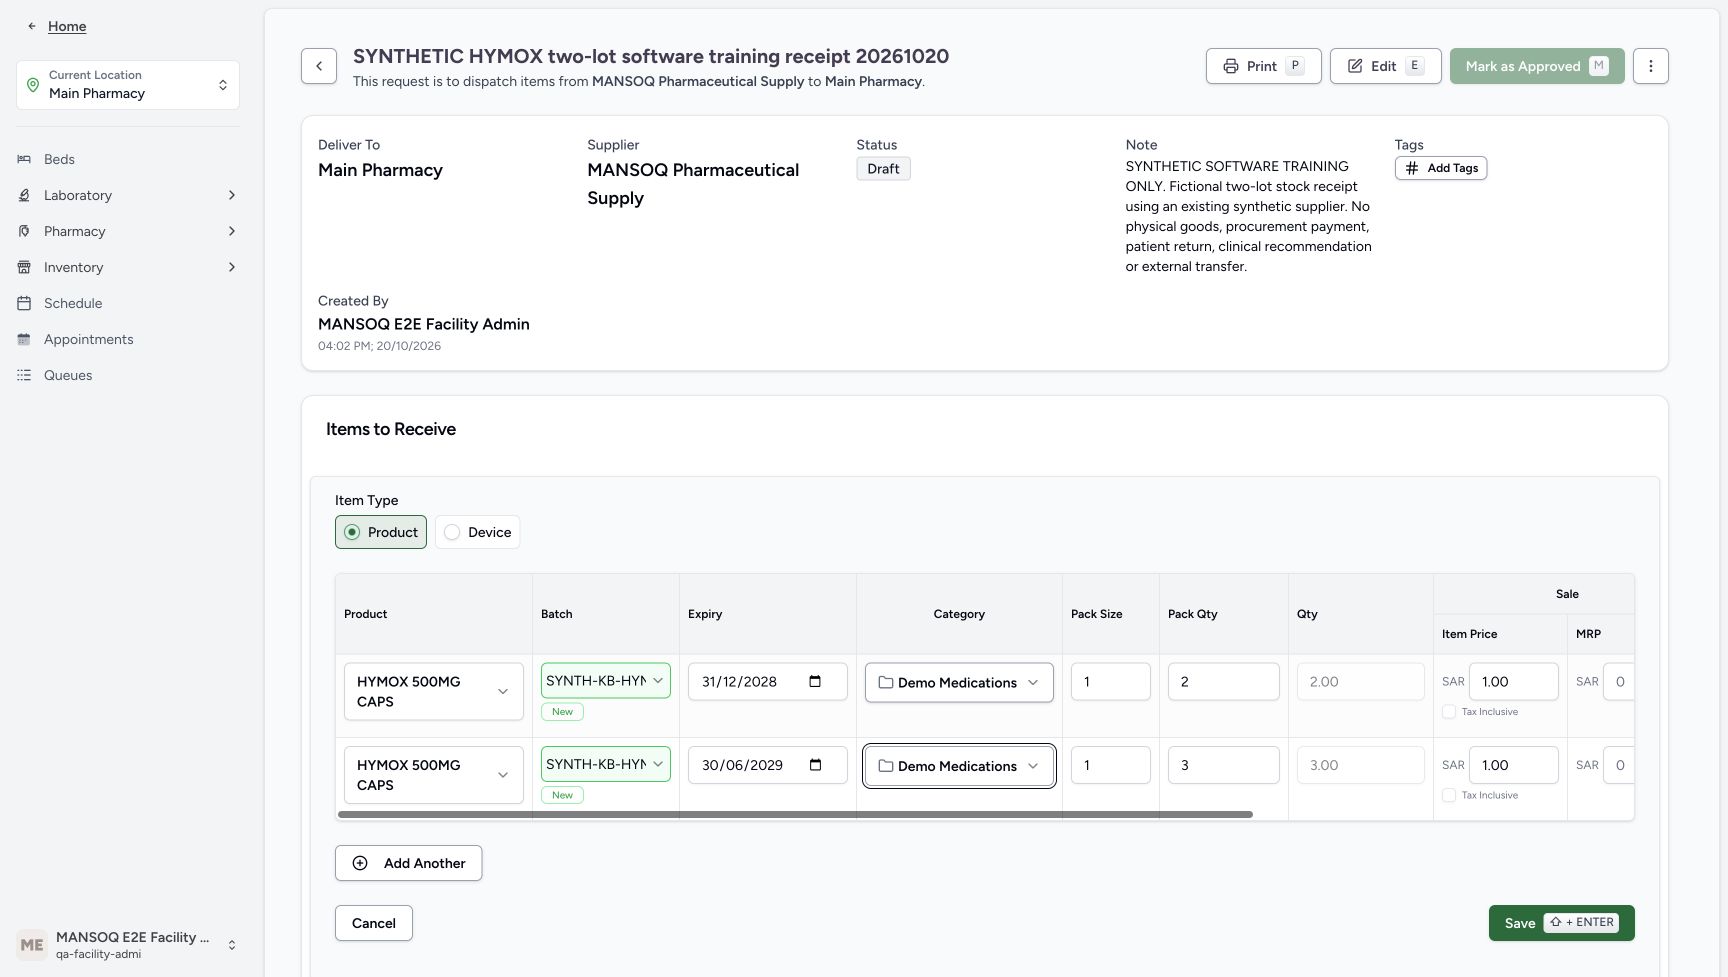Screen dimensions: 1728x977
Task: Click the Pharmacy pill icon
Action: 24,231
